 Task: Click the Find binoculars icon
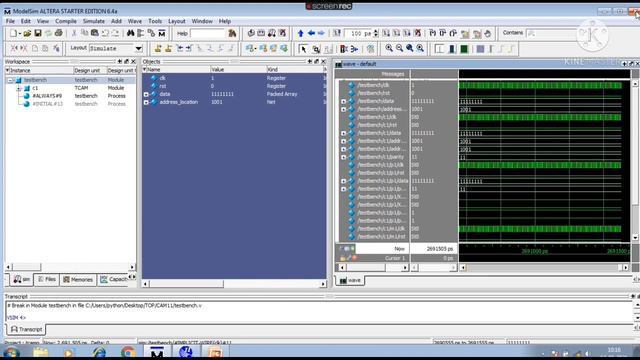click(130, 33)
